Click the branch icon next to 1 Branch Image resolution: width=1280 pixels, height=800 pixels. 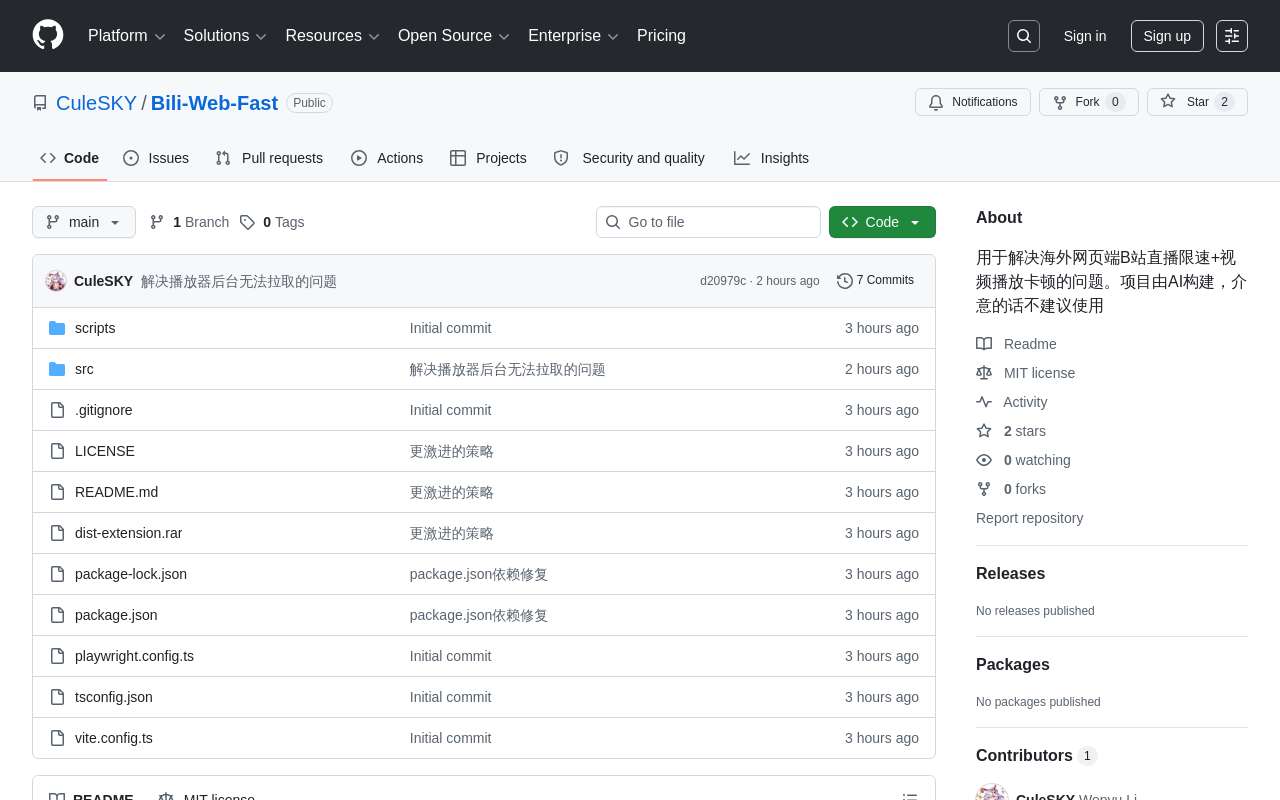click(x=157, y=222)
